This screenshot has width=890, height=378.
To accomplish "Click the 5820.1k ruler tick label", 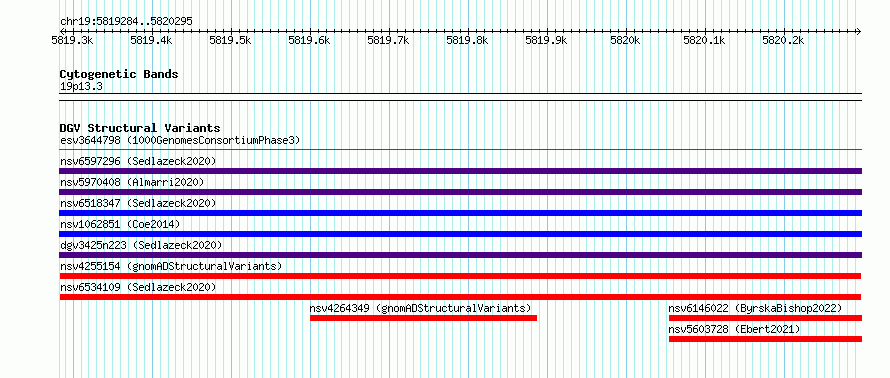I will coord(704,40).
